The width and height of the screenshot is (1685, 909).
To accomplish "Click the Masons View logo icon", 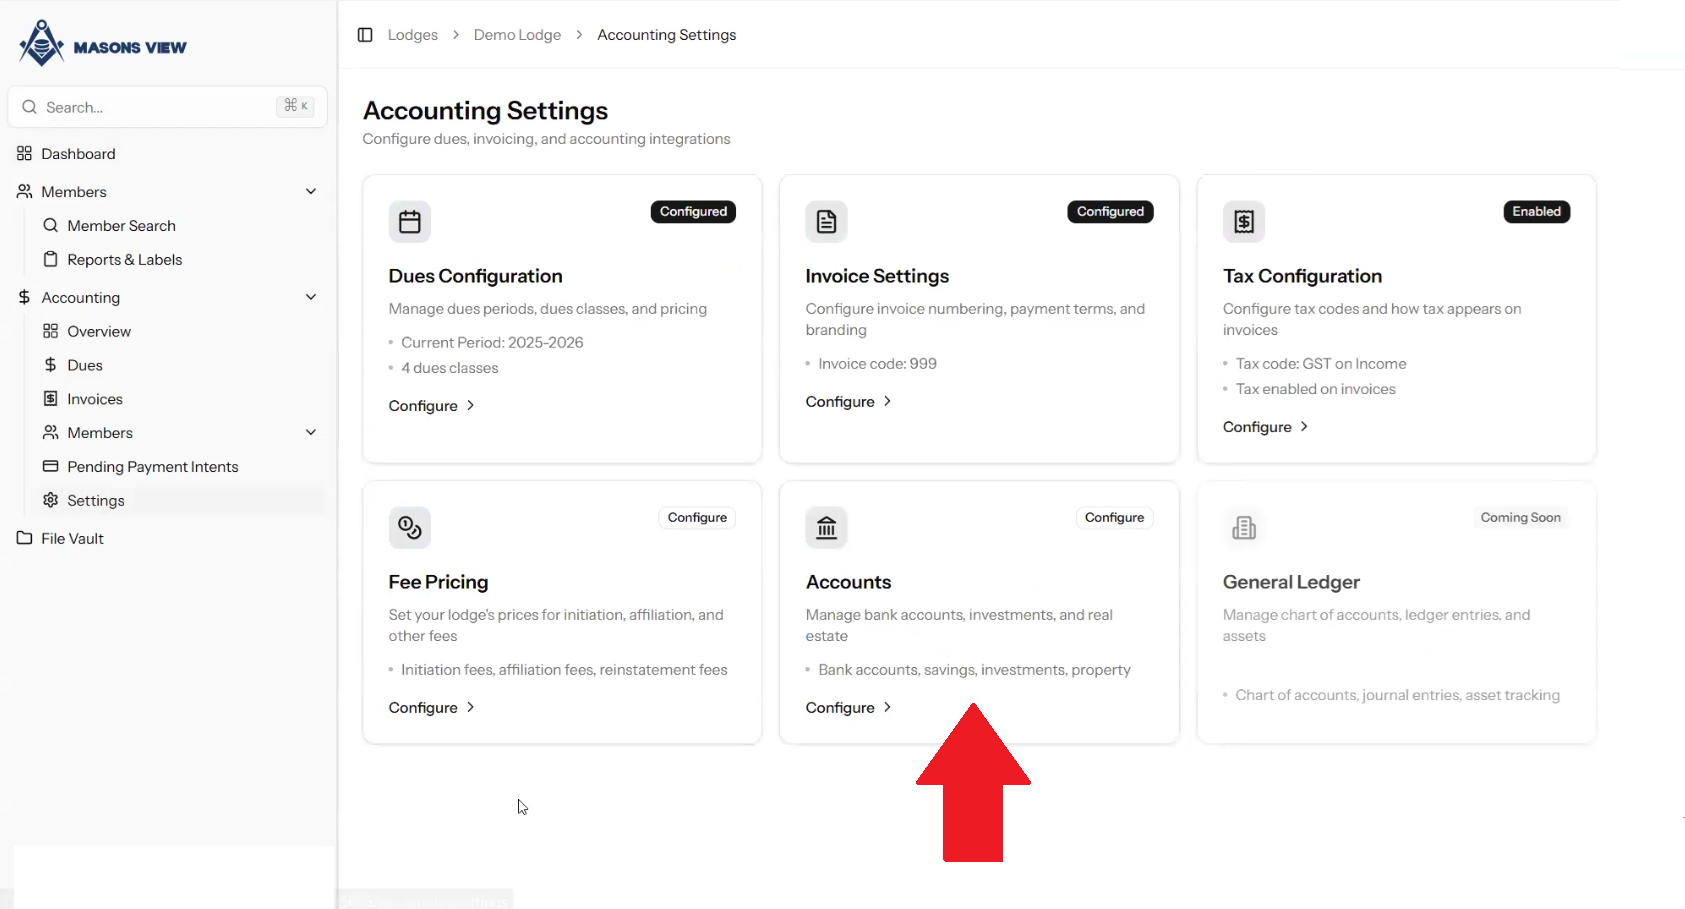I will coord(41,44).
